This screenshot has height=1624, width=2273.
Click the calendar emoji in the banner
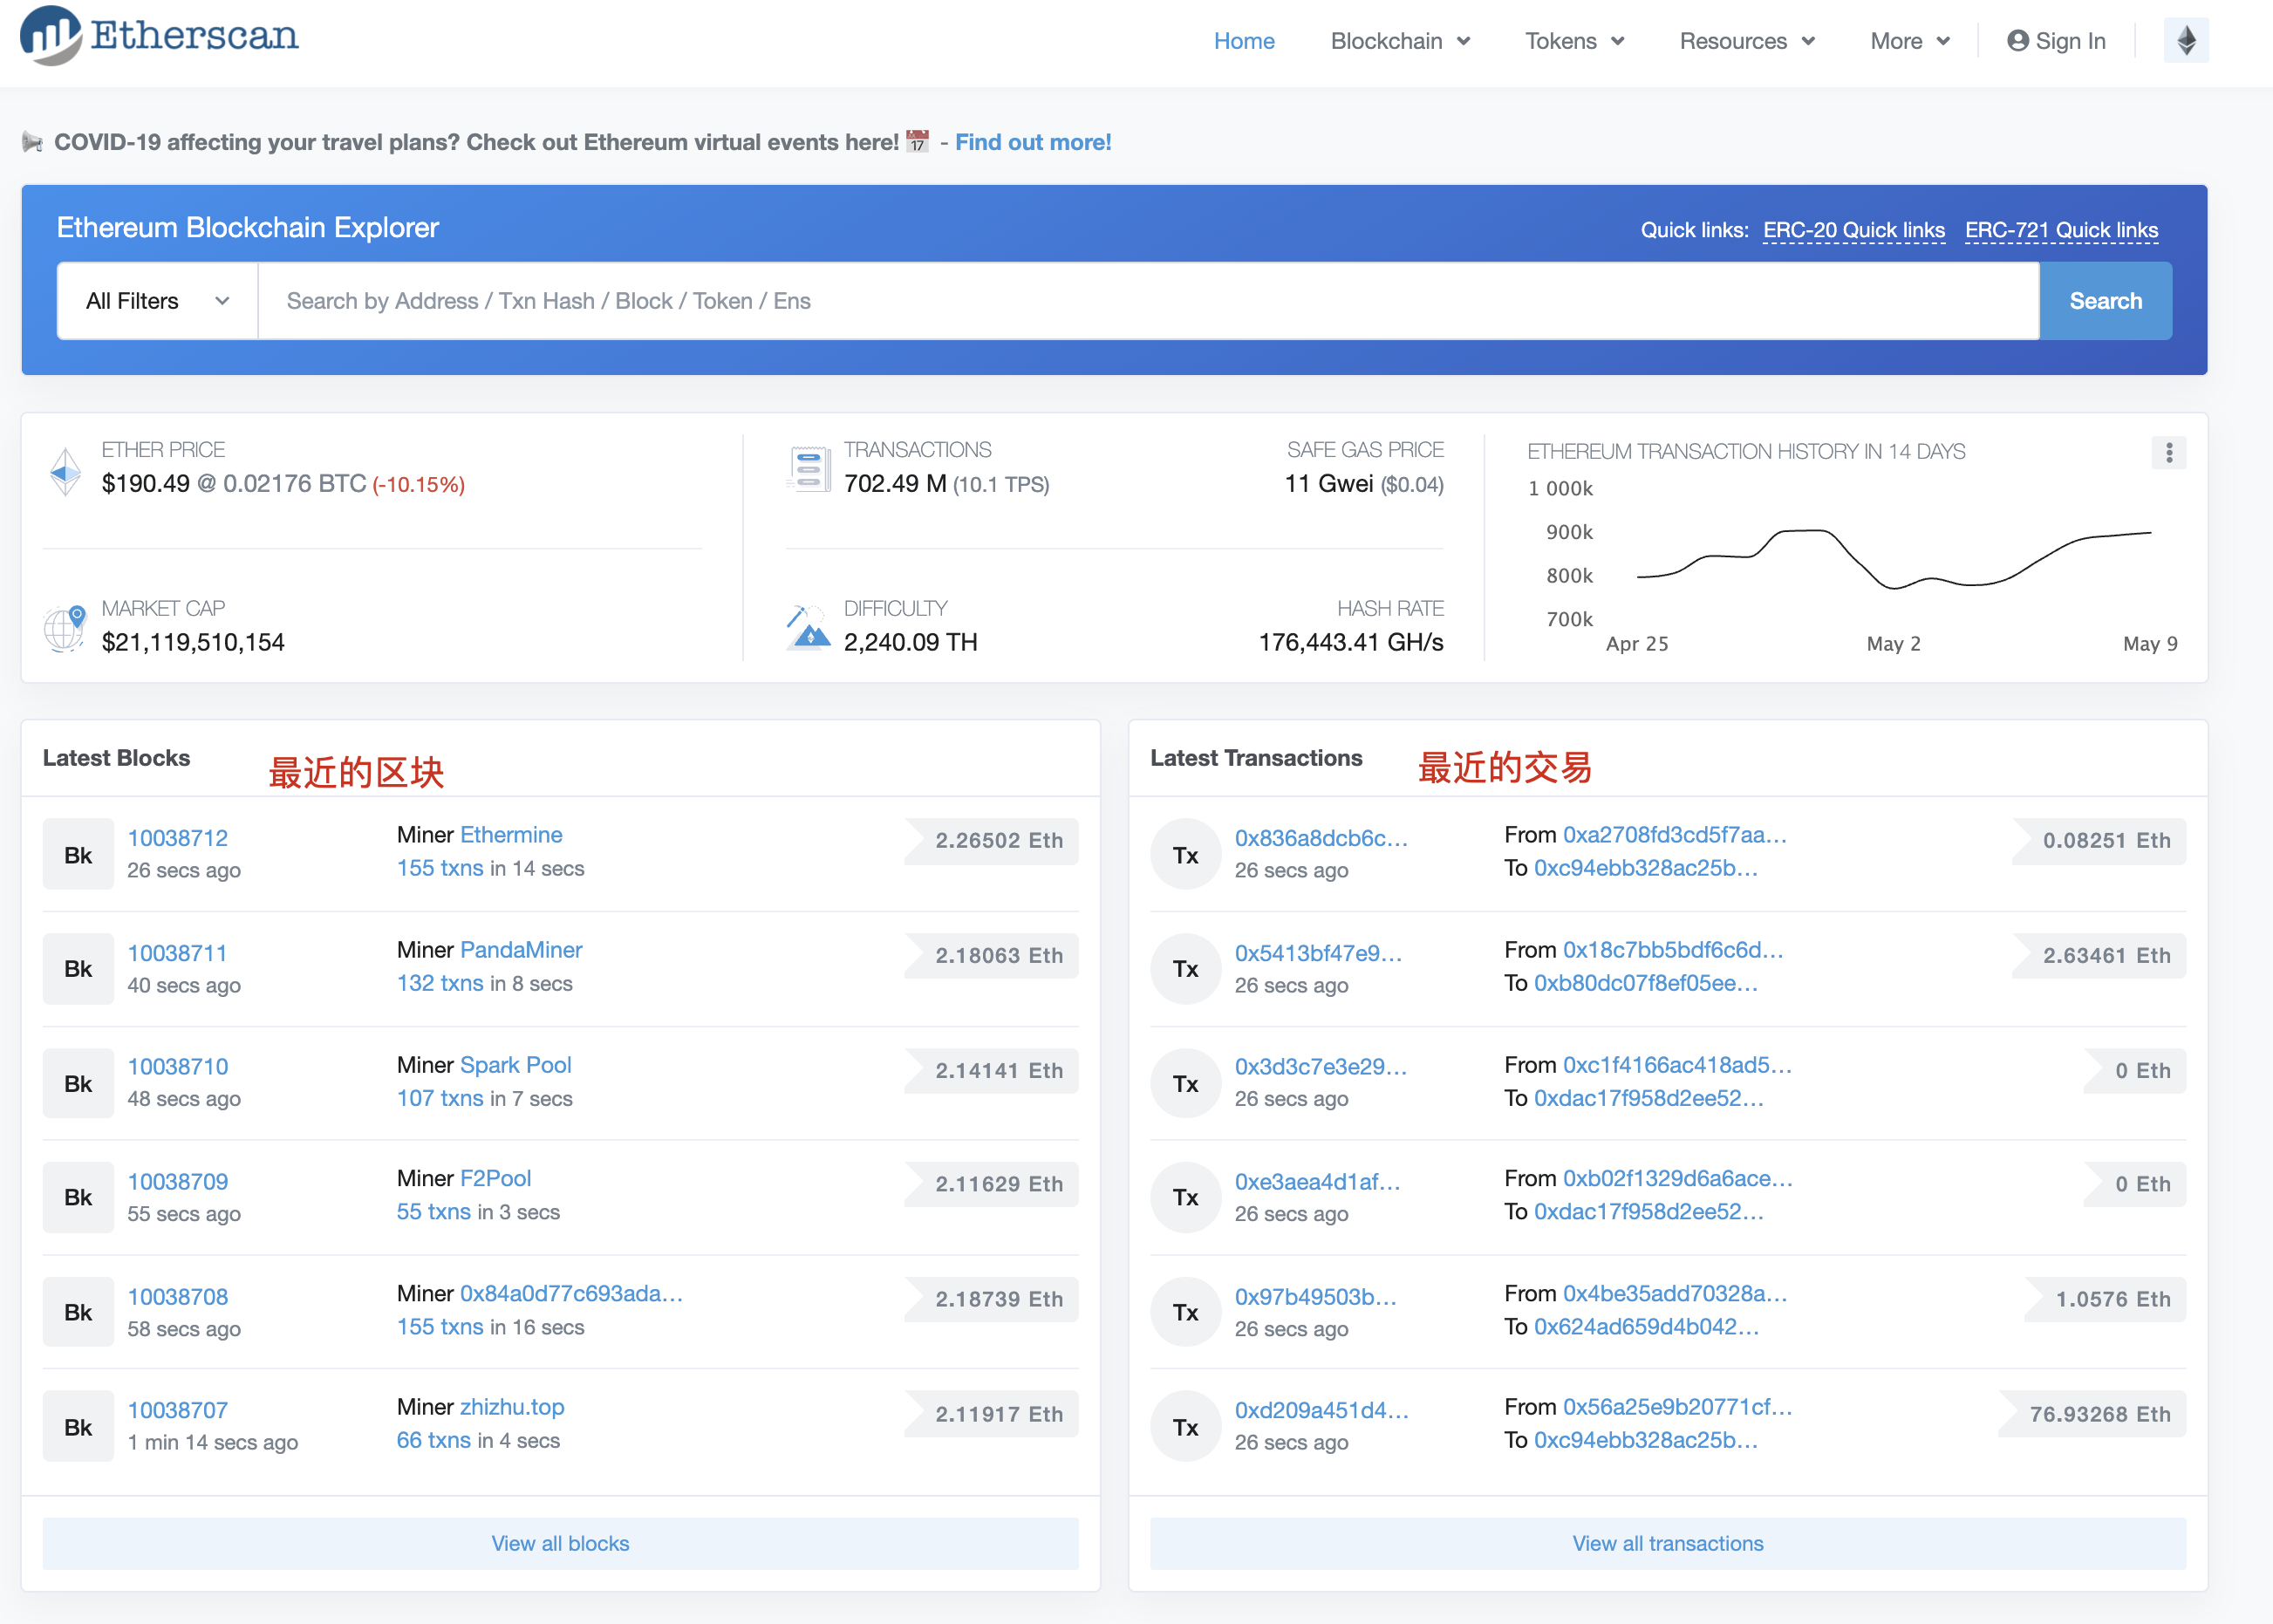tap(917, 142)
